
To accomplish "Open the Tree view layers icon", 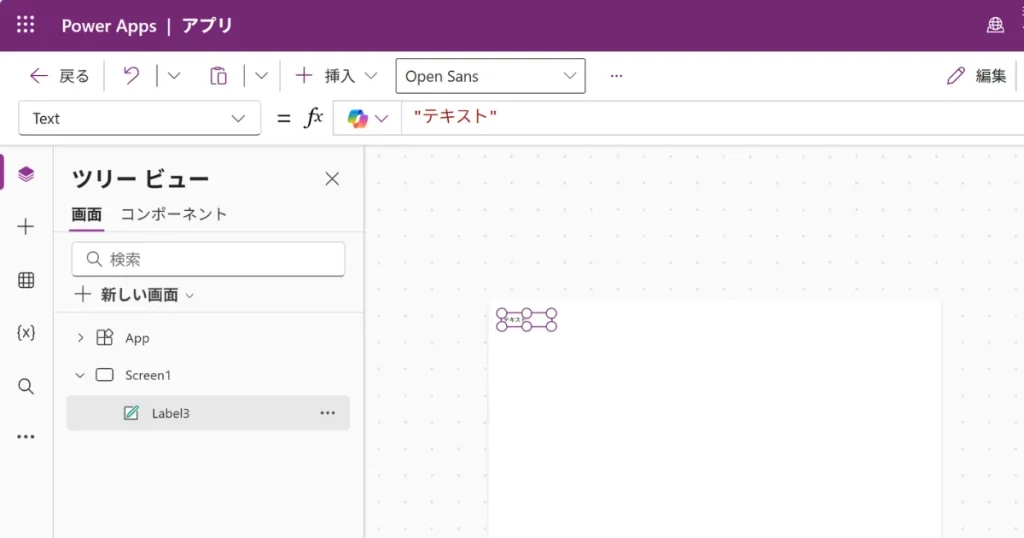I will coord(26,174).
